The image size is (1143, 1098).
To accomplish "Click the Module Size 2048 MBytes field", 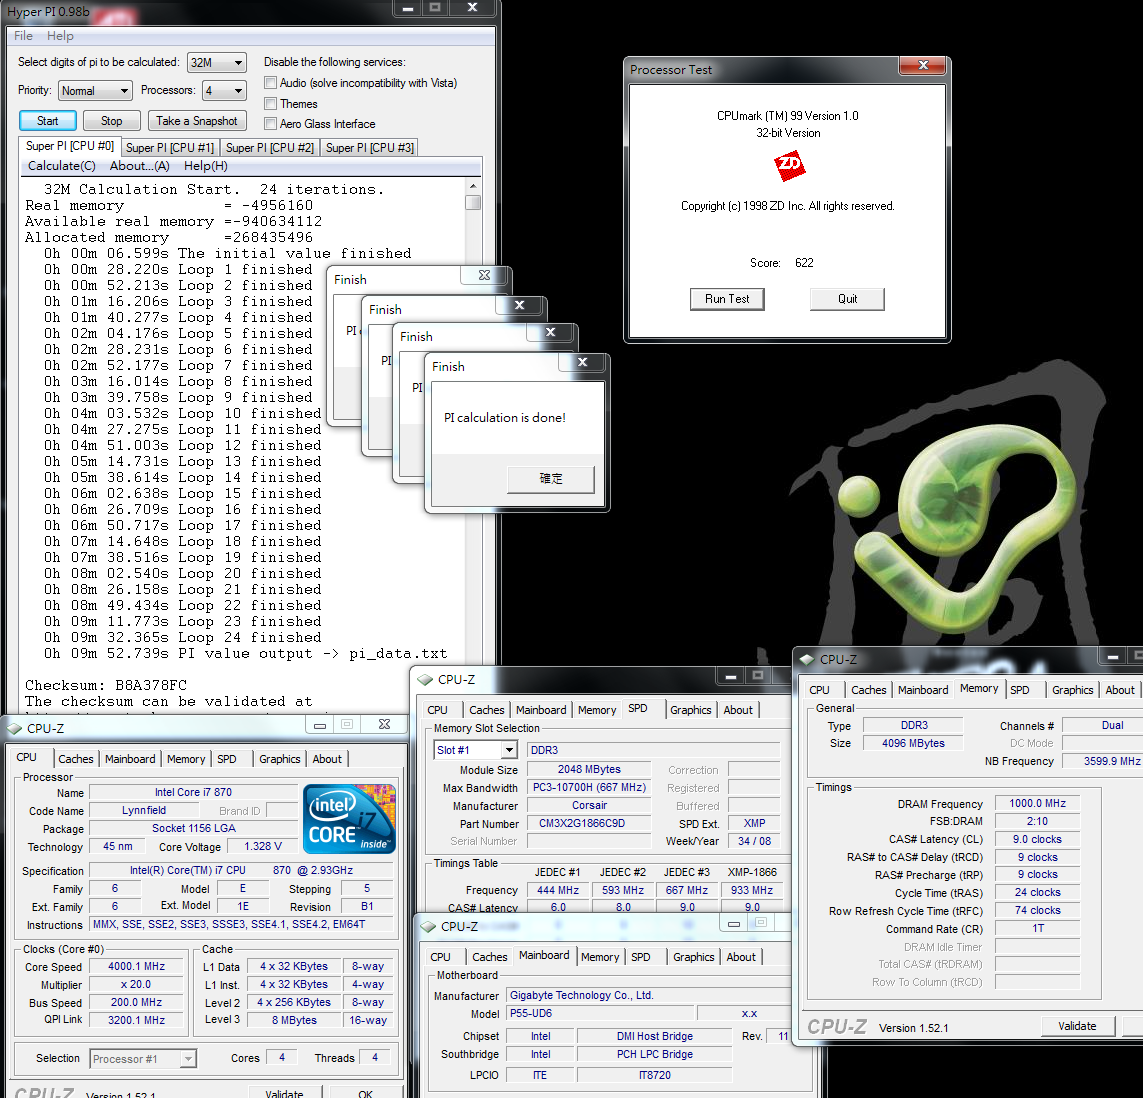I will click(589, 770).
